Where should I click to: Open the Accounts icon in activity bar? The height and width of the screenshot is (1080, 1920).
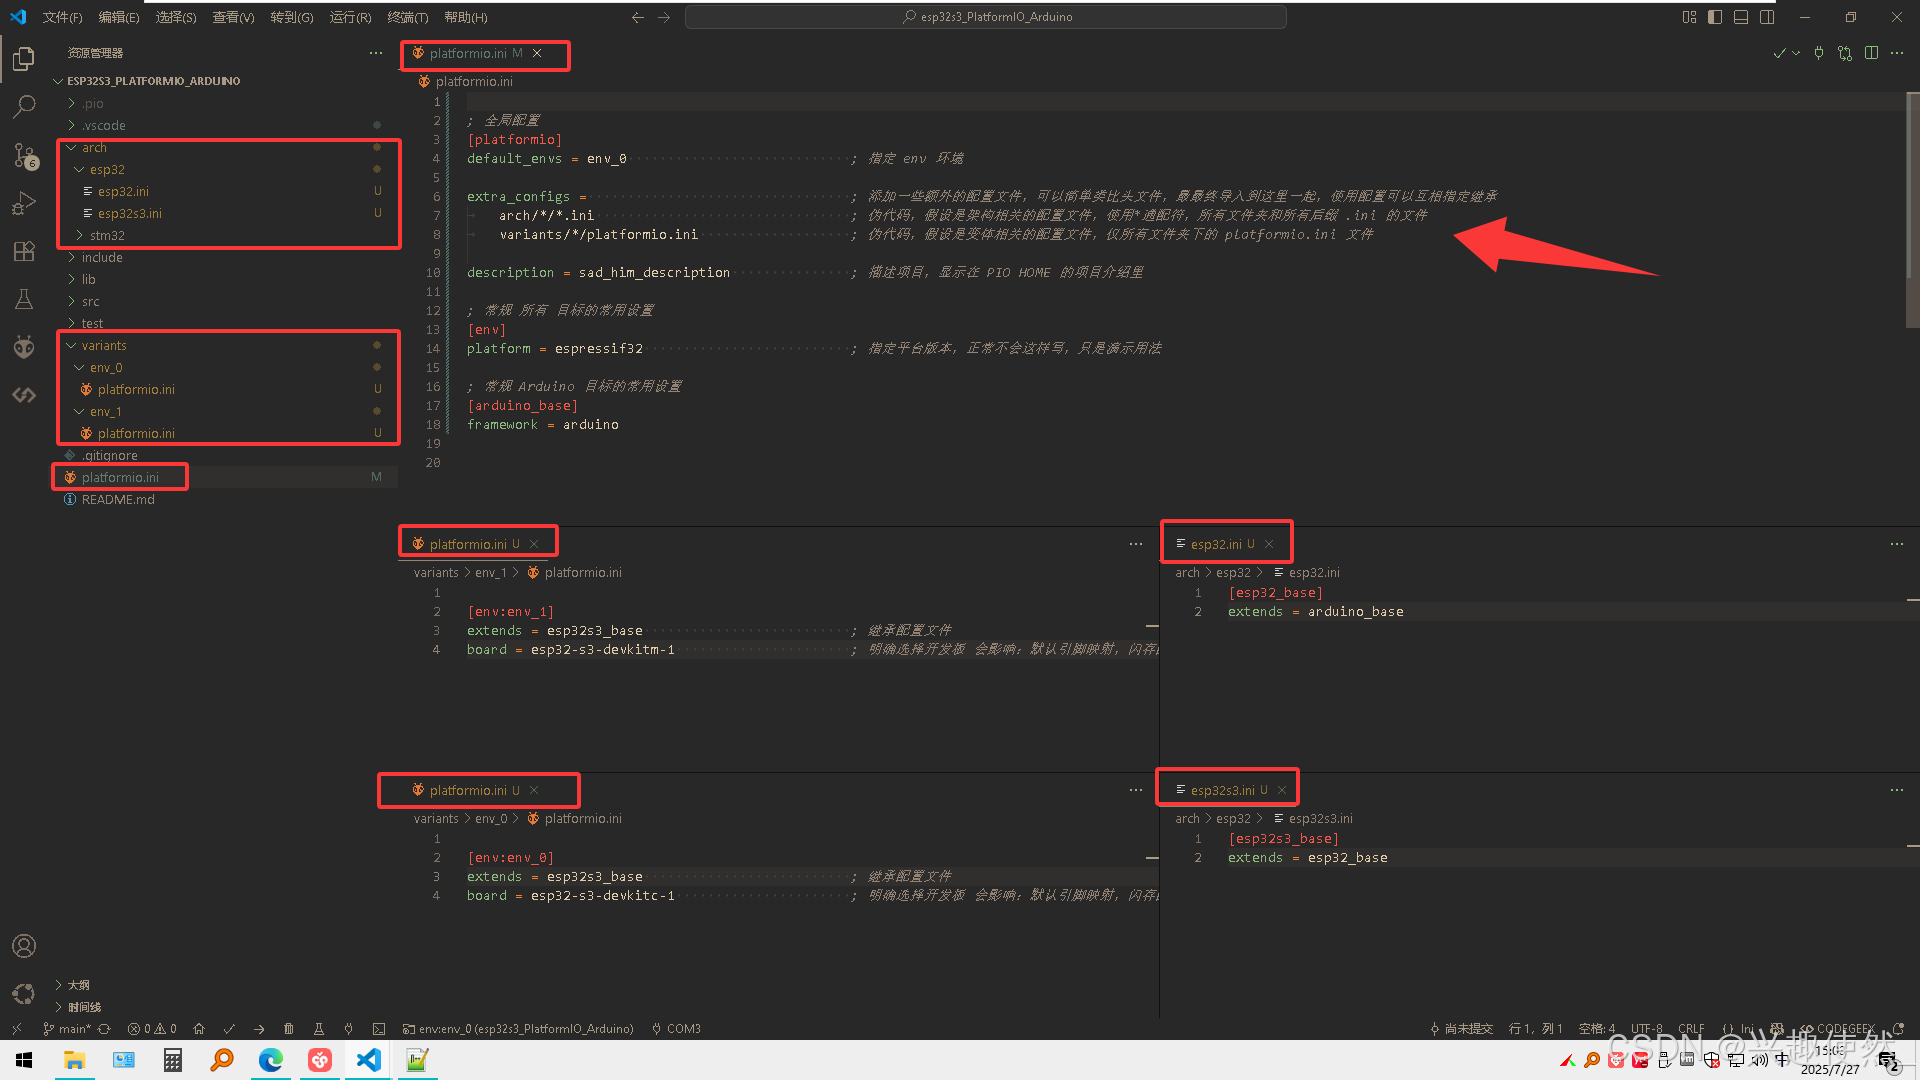coord(24,946)
